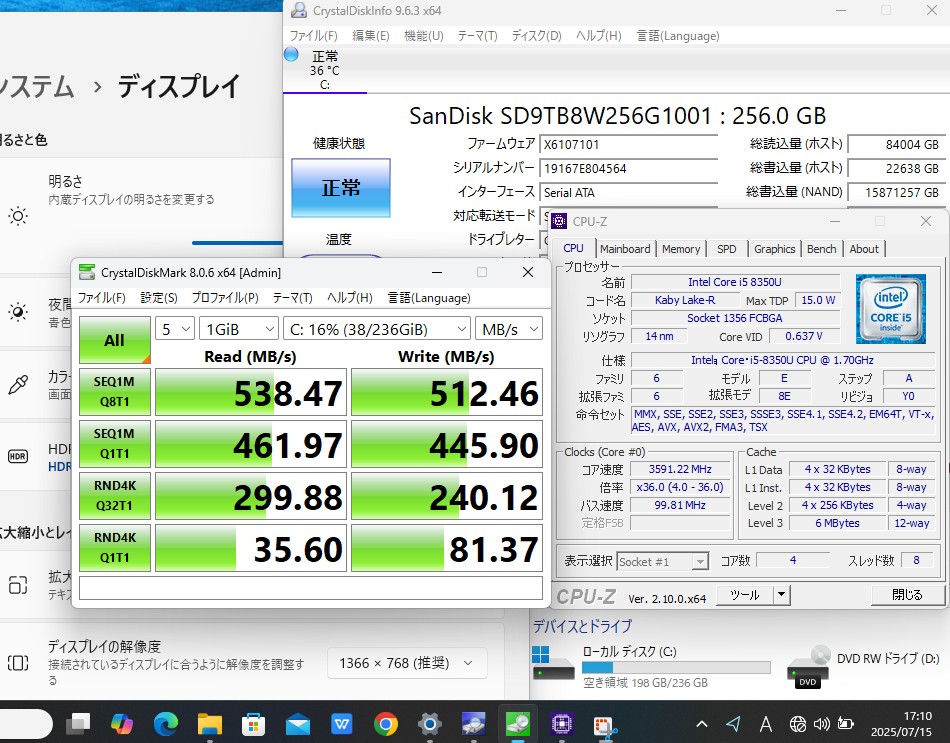Image resolution: width=950 pixels, height=743 pixels.
Task: Click the battery icon in the tray
Action: pos(845,724)
